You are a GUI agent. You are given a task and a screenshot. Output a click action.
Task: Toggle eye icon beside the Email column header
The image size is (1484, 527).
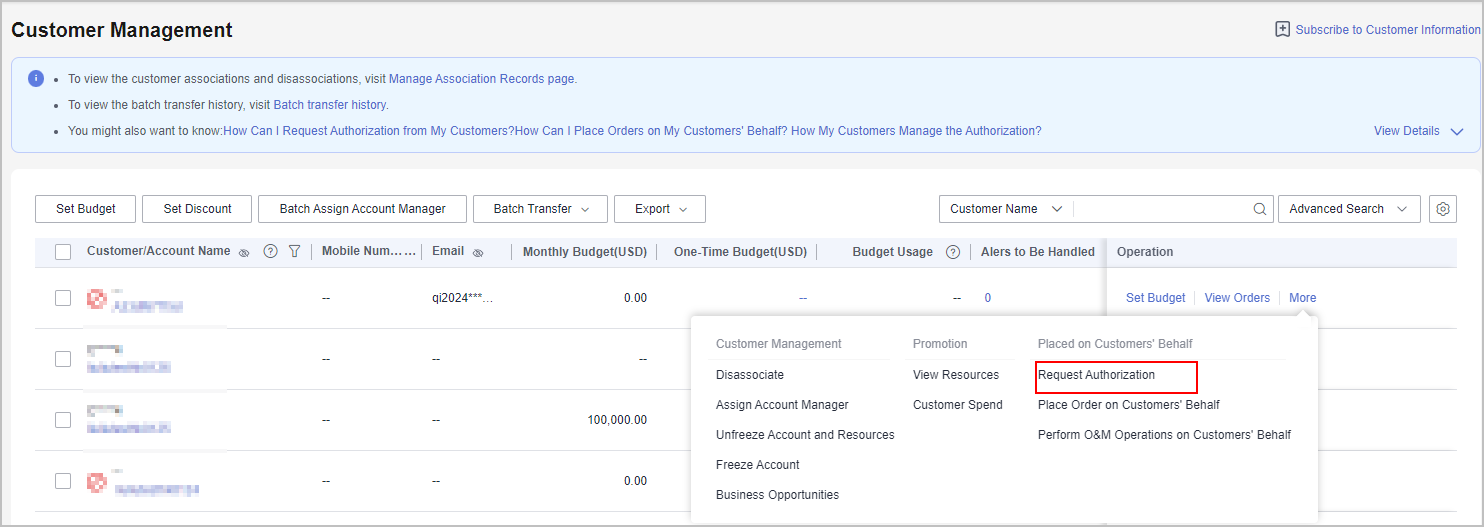coord(478,253)
